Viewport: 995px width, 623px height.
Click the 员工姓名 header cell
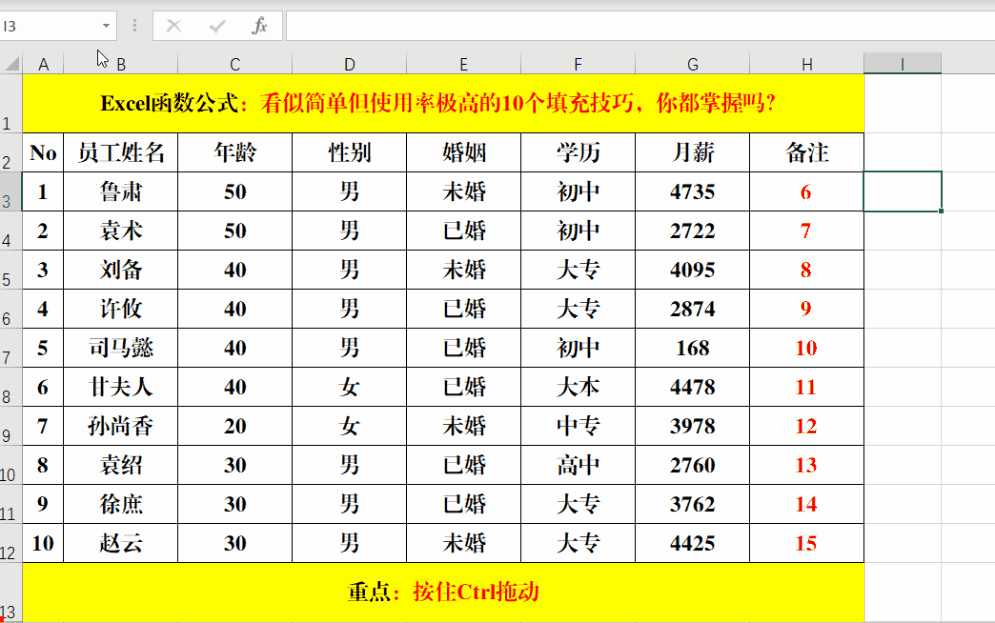tap(121, 152)
